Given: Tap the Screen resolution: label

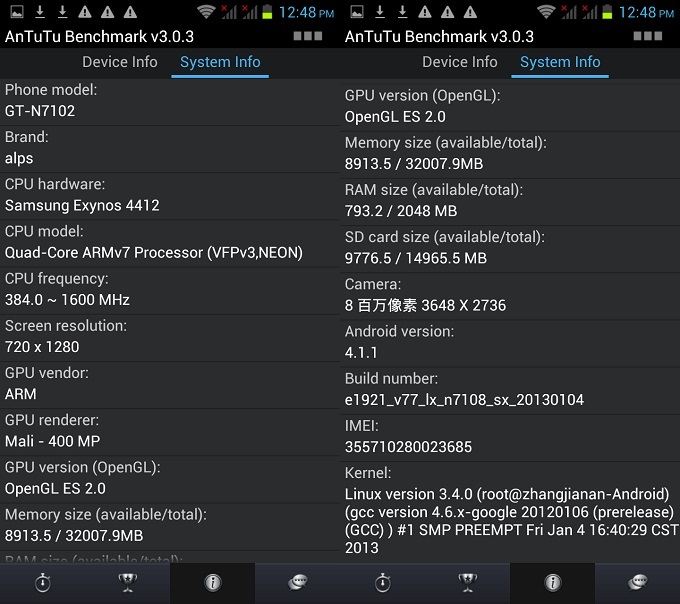Looking at the screenshot, I should tap(65, 326).
